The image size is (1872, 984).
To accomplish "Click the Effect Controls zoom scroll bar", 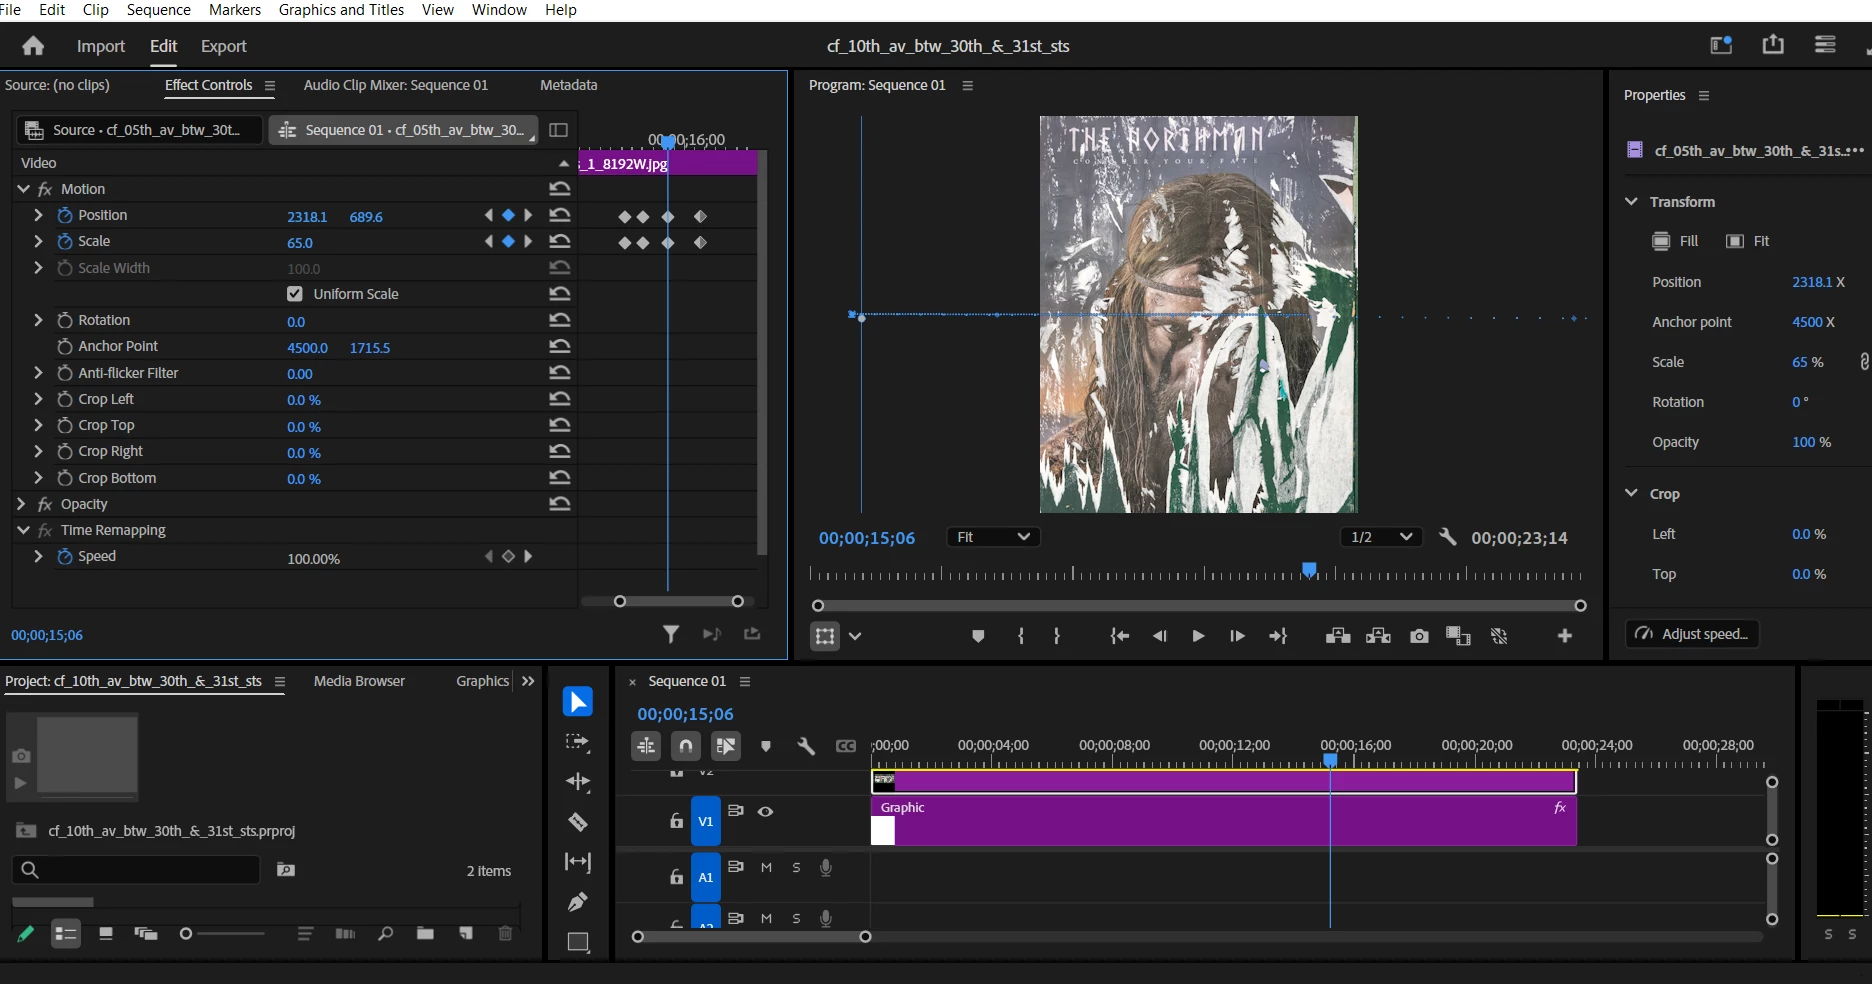I will click(x=679, y=601).
